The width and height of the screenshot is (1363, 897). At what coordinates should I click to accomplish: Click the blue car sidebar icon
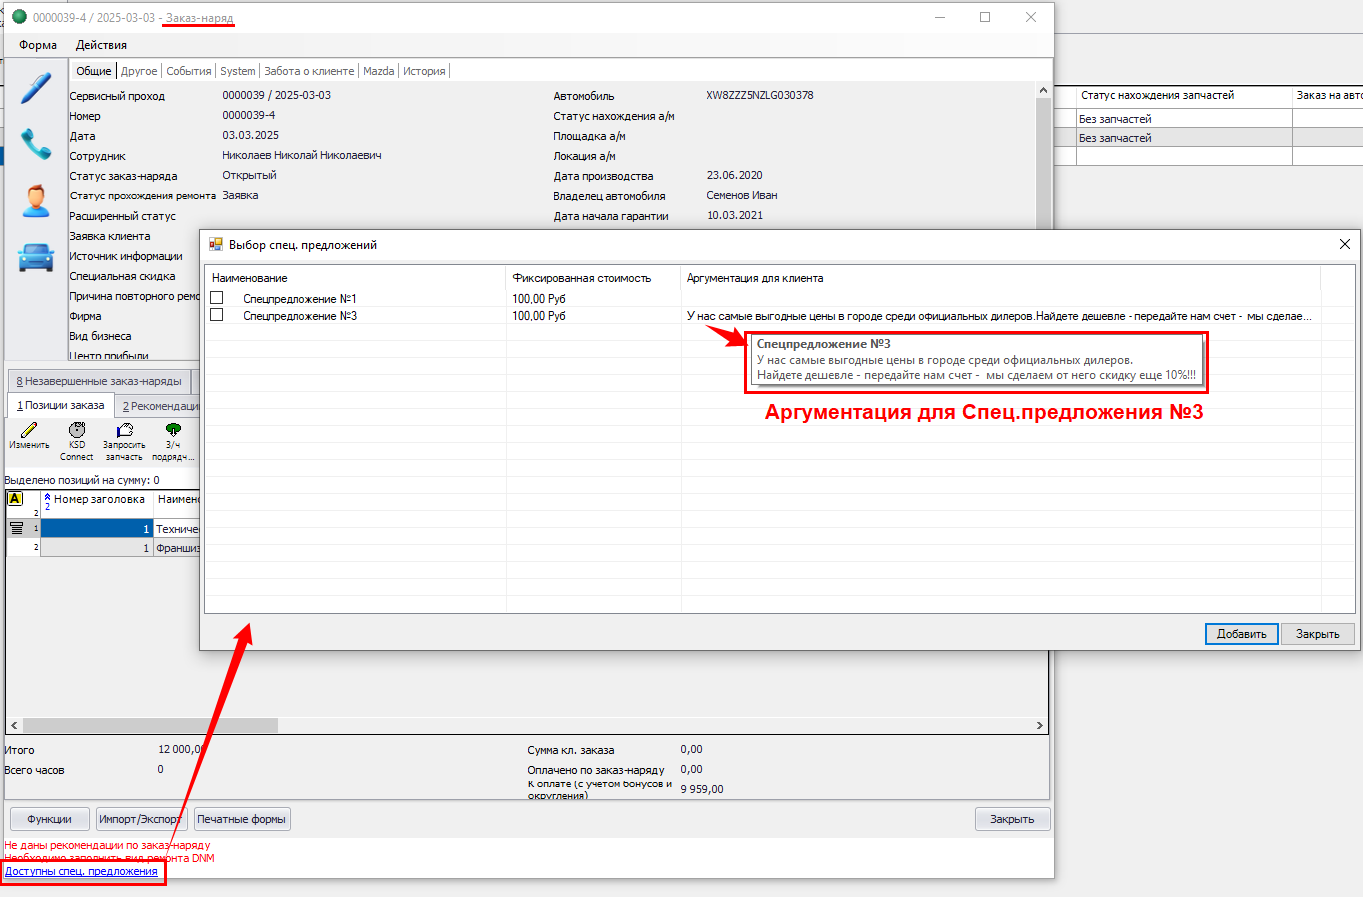click(x=36, y=257)
